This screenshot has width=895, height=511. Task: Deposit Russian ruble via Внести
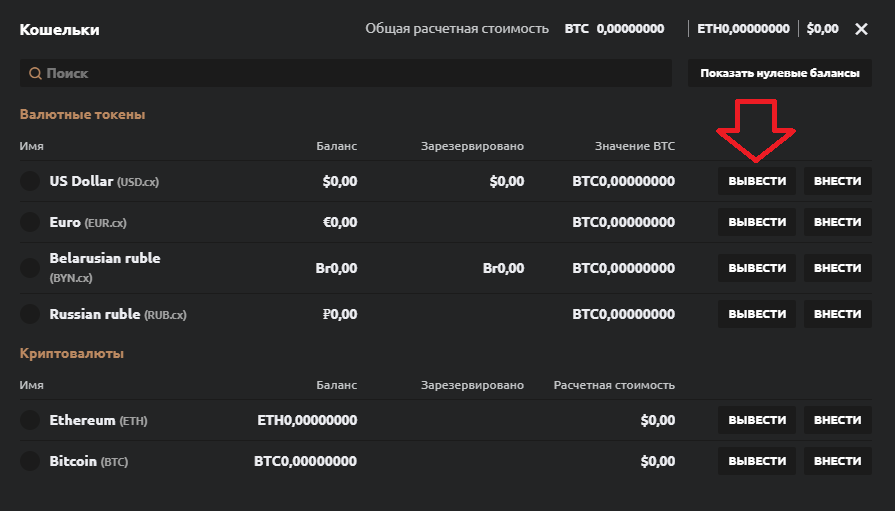(x=838, y=314)
